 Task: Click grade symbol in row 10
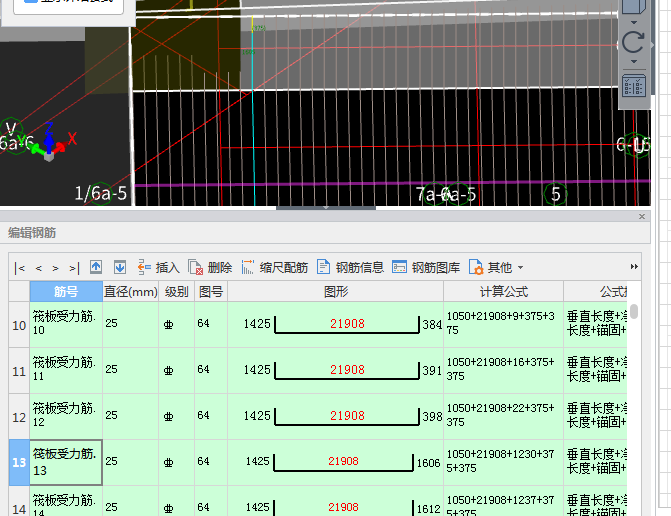coord(168,325)
